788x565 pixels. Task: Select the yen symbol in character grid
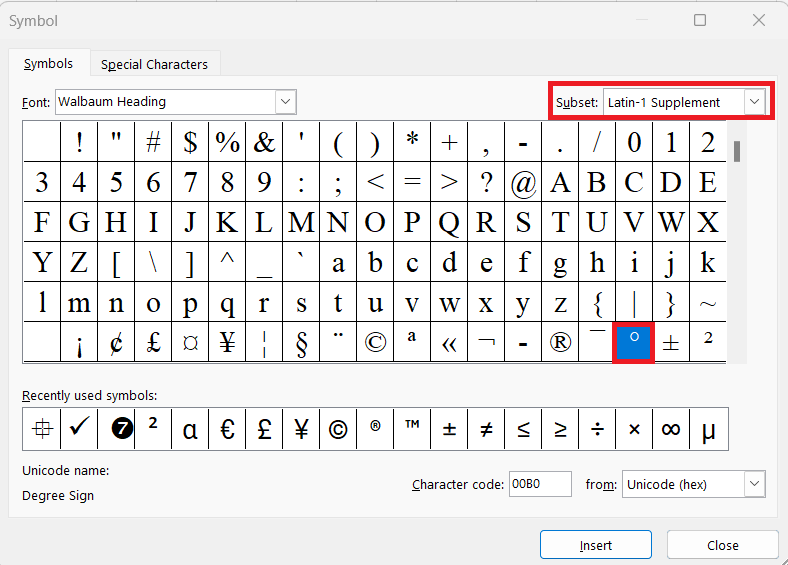[x=227, y=342]
